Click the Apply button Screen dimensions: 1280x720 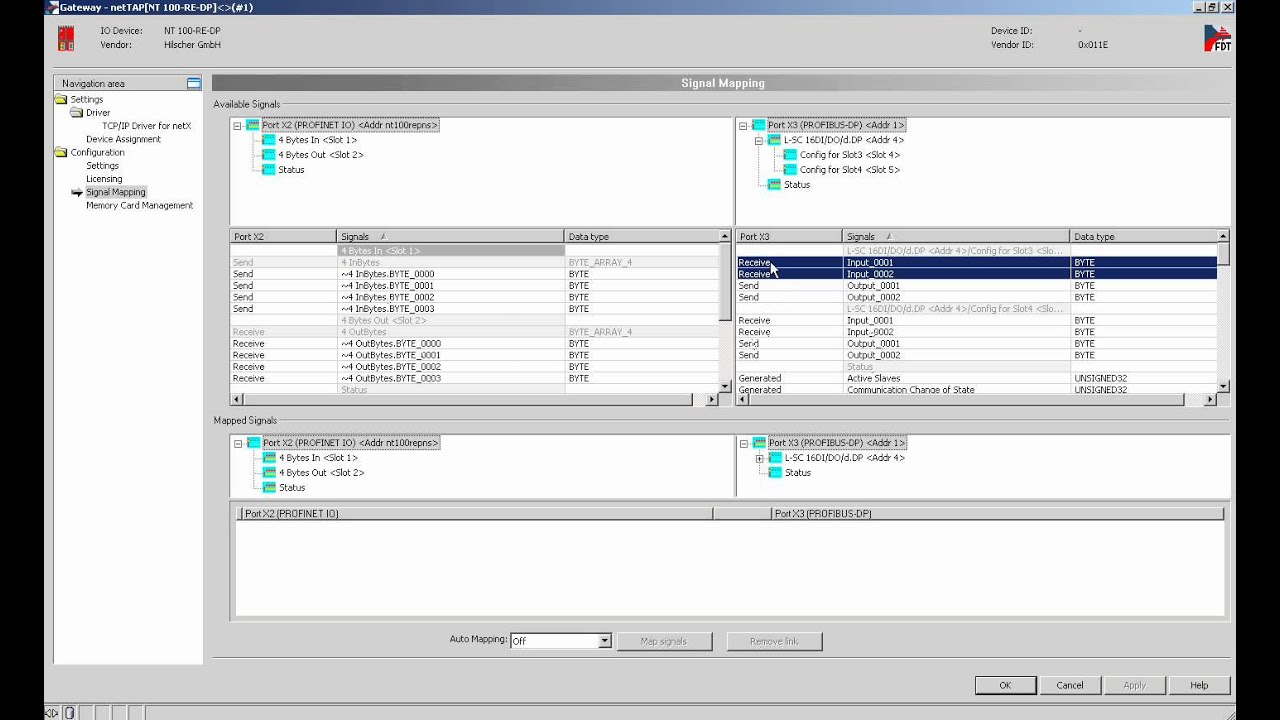click(x=1135, y=685)
